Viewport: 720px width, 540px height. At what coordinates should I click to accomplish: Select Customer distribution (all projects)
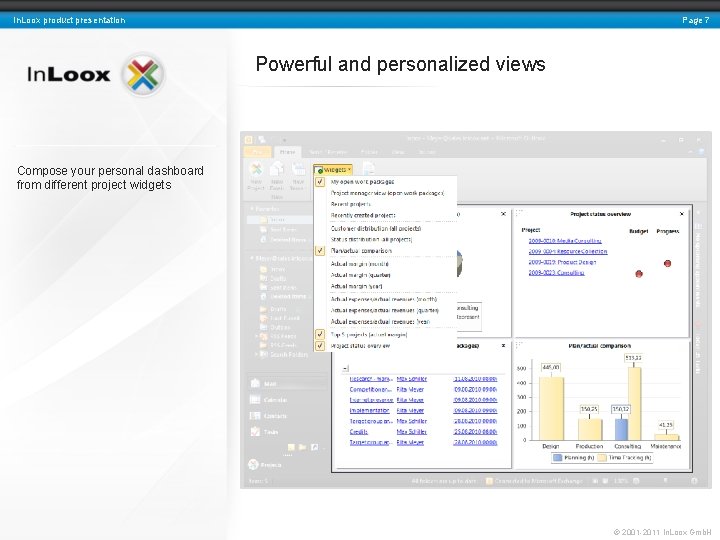click(x=376, y=228)
